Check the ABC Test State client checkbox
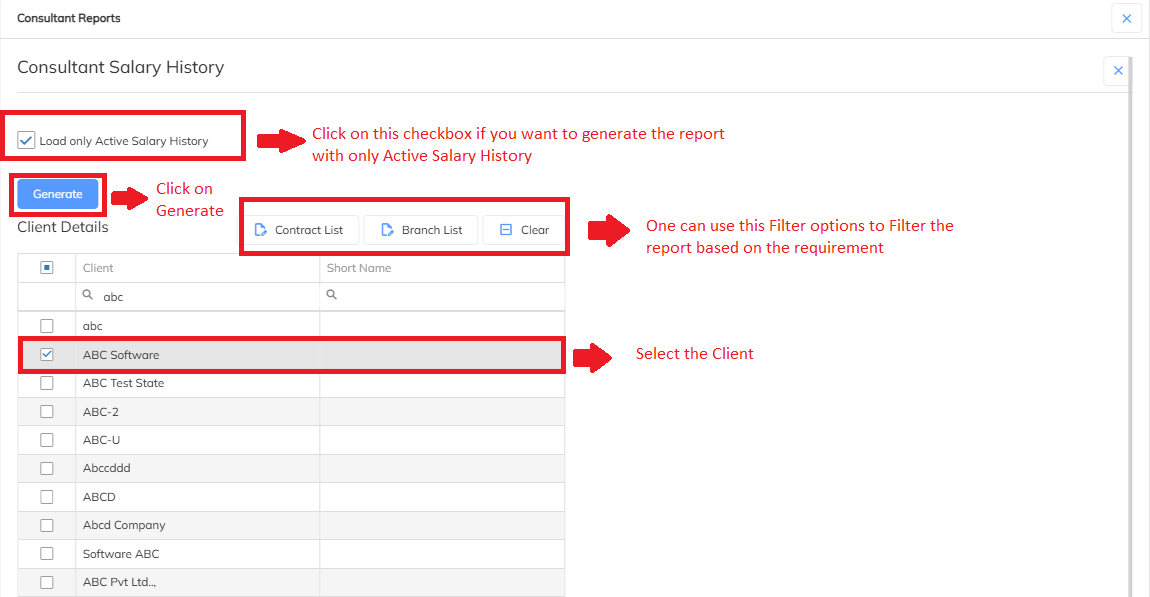Image resolution: width=1150 pixels, height=597 pixels. pos(47,383)
